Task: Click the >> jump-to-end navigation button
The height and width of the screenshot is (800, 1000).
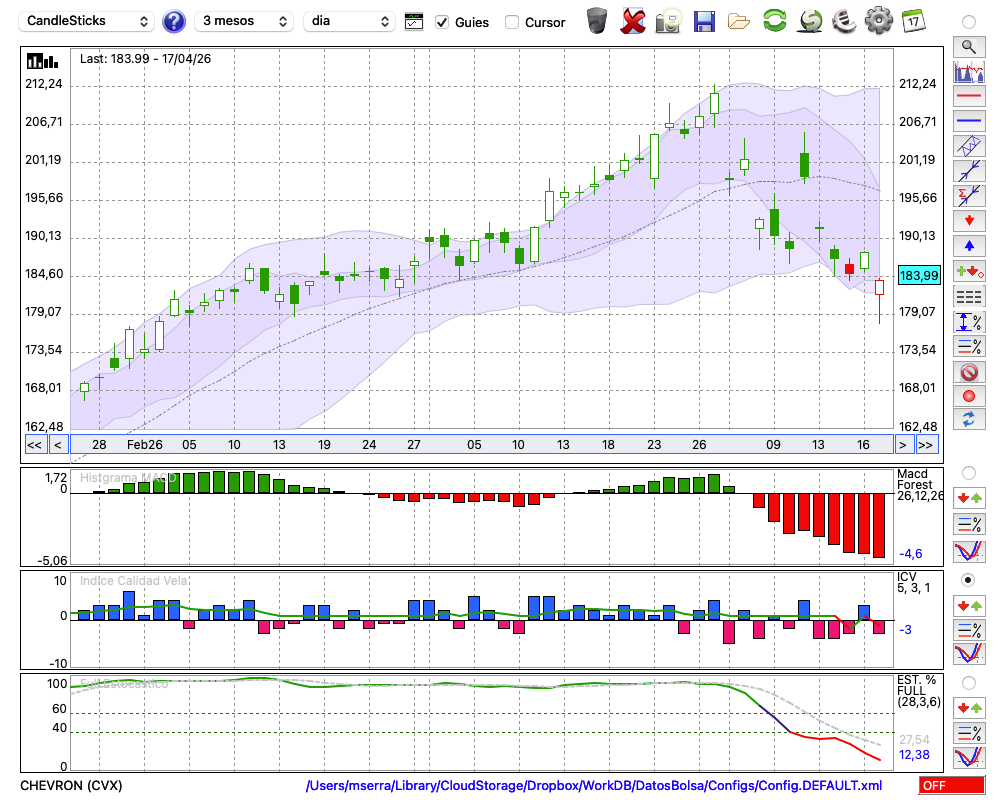Action: (925, 445)
